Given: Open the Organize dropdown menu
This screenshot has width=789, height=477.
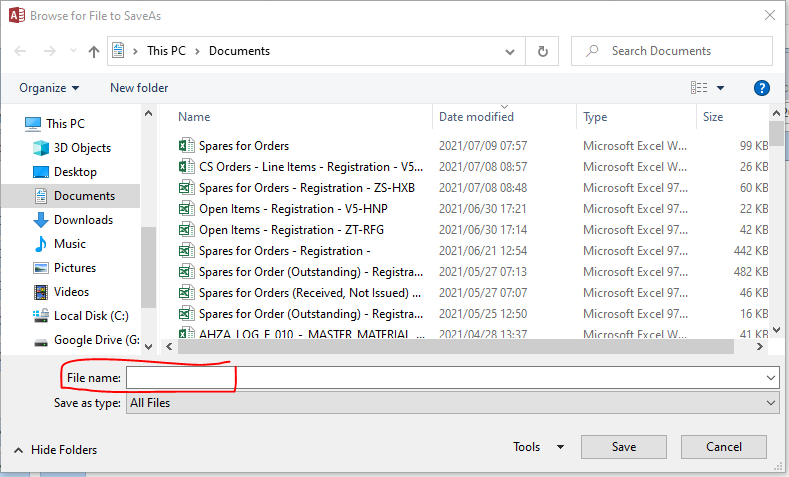Looking at the screenshot, I should click(49, 88).
